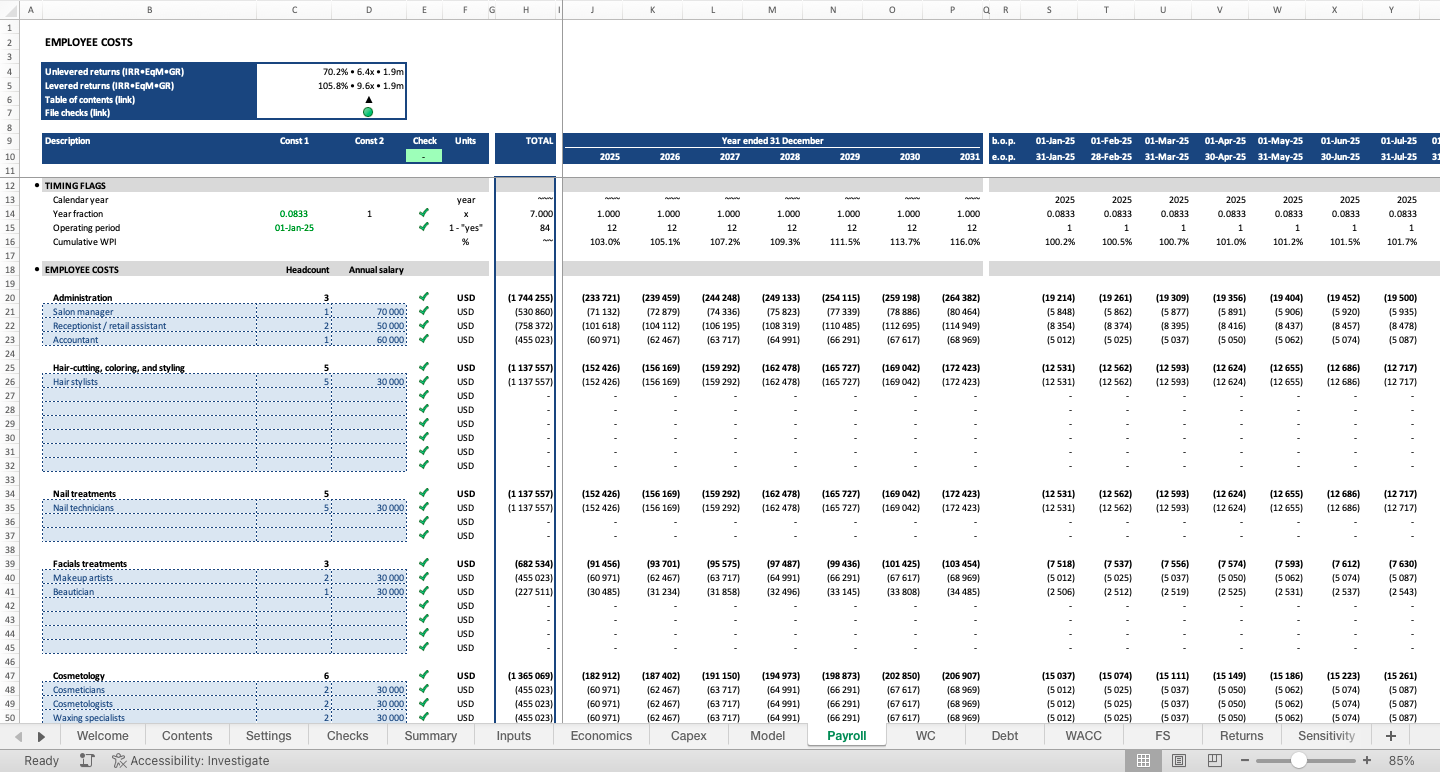Select the TOTAL column header cell
The width and height of the screenshot is (1440, 772).
(526, 141)
